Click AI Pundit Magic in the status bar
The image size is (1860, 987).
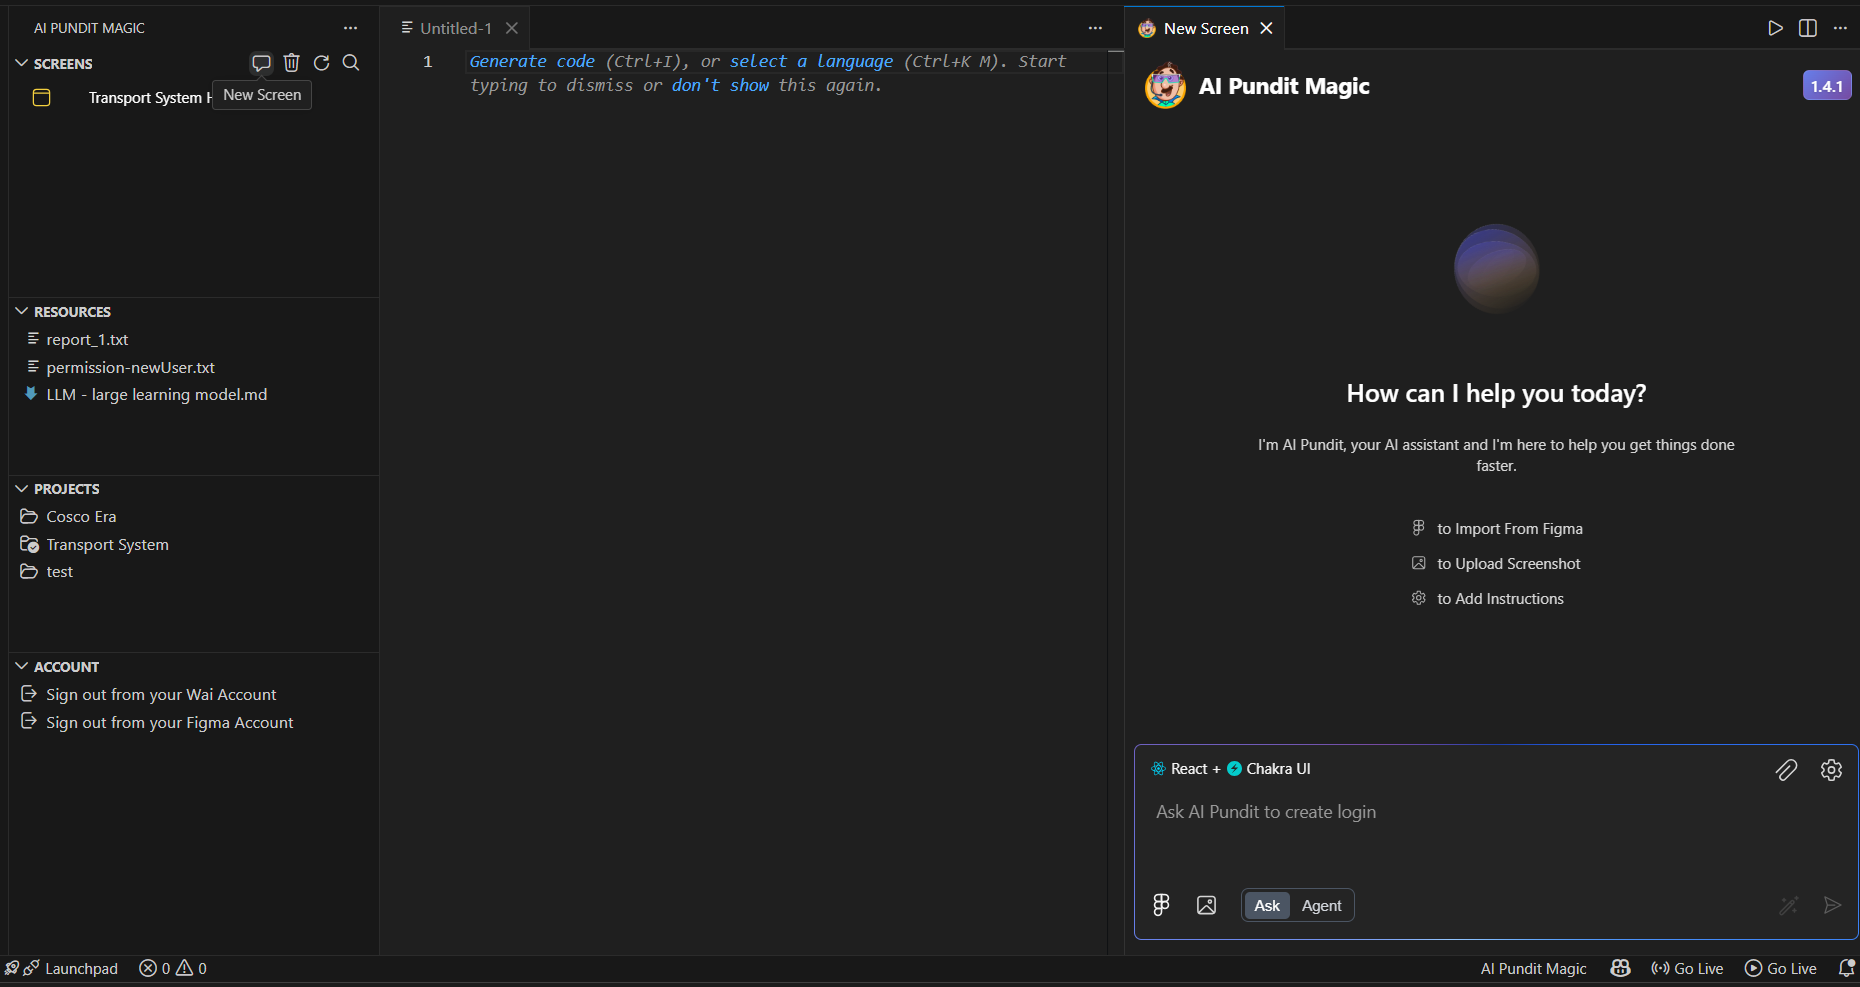click(1533, 968)
